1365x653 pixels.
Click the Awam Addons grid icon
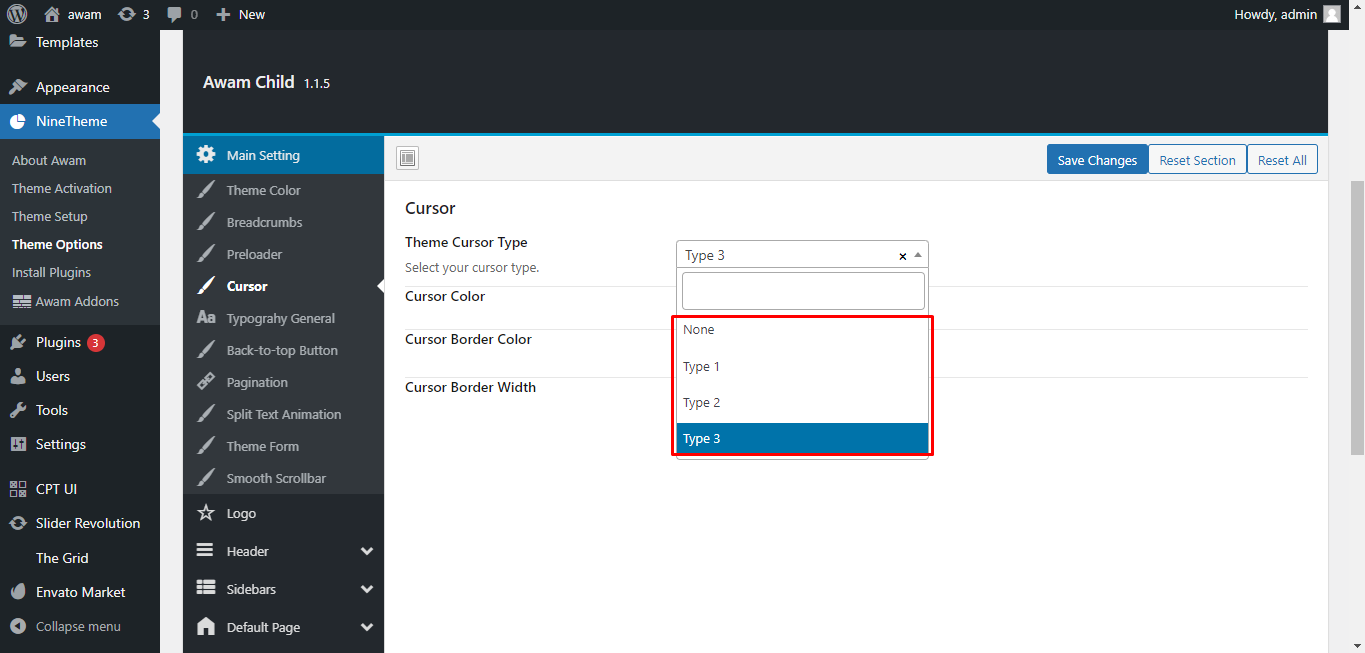pos(21,301)
